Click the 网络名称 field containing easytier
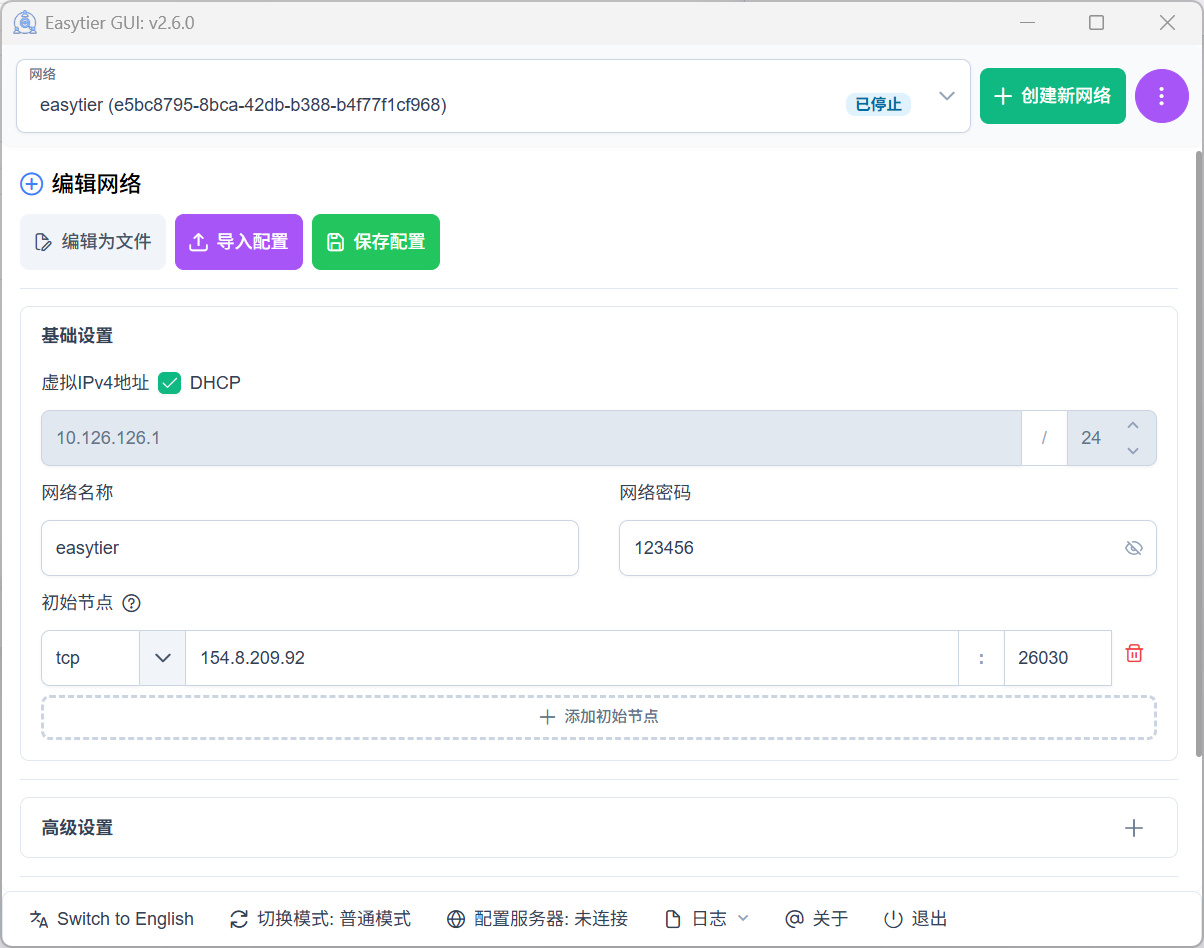 point(310,548)
